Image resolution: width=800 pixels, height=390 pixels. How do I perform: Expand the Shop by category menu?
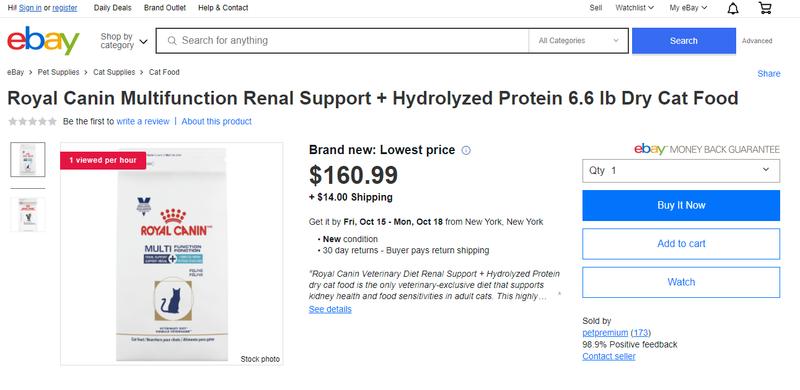pyautogui.click(x=124, y=41)
